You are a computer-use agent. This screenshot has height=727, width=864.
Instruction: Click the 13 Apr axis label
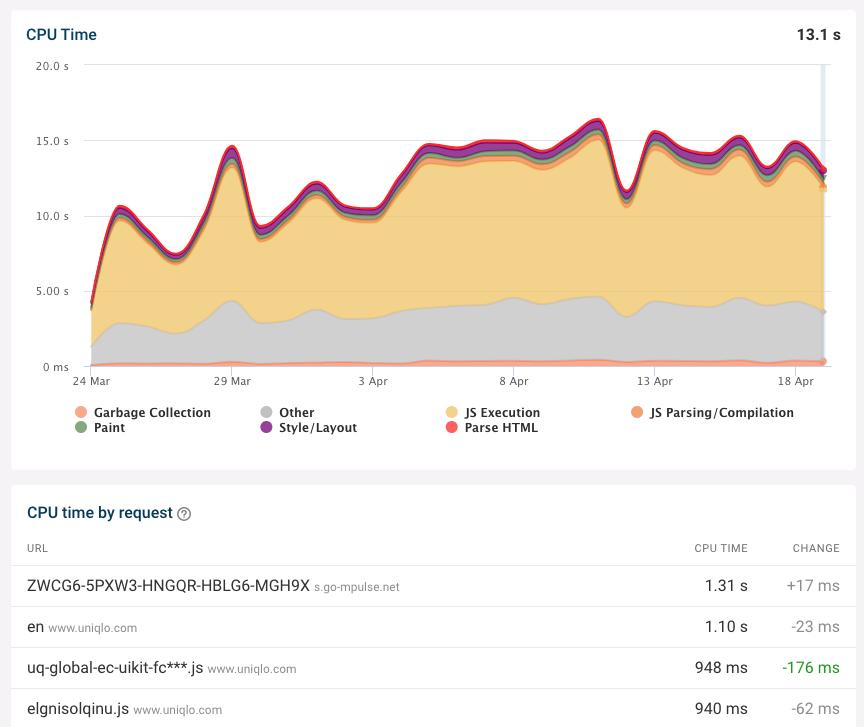(655, 381)
